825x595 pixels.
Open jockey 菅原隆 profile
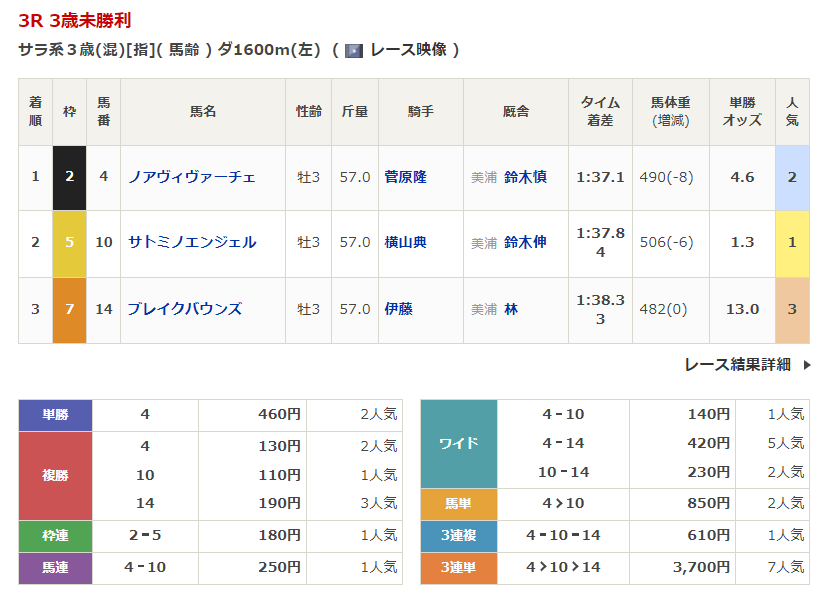coord(405,177)
